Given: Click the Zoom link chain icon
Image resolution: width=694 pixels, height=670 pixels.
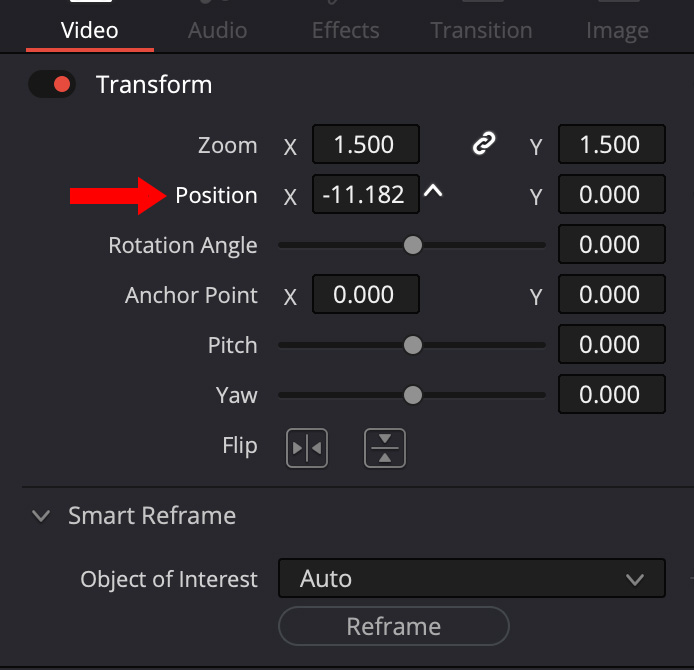Looking at the screenshot, I should coord(484,145).
